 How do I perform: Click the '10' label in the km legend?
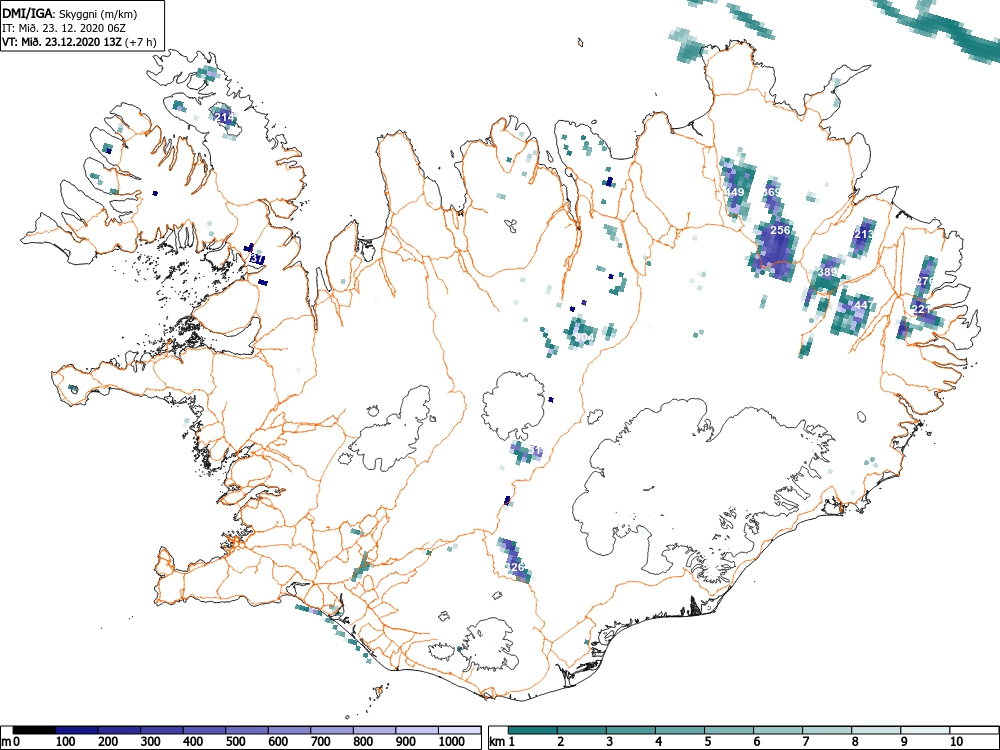point(956,742)
